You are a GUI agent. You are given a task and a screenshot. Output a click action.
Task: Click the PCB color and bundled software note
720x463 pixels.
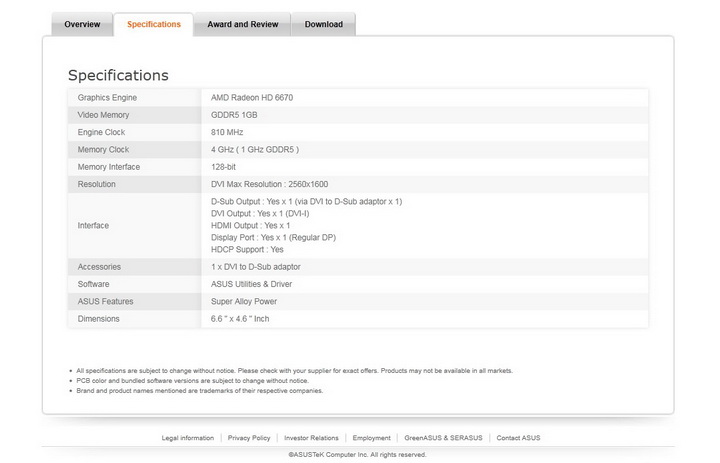tap(192, 381)
